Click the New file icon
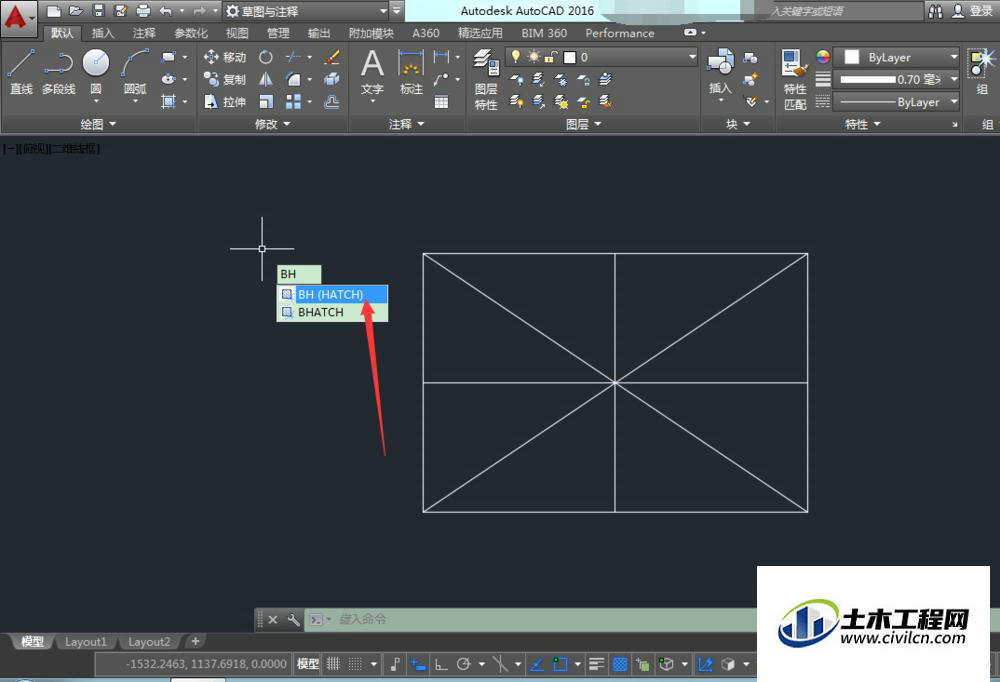The width and height of the screenshot is (1000, 682). [x=54, y=11]
